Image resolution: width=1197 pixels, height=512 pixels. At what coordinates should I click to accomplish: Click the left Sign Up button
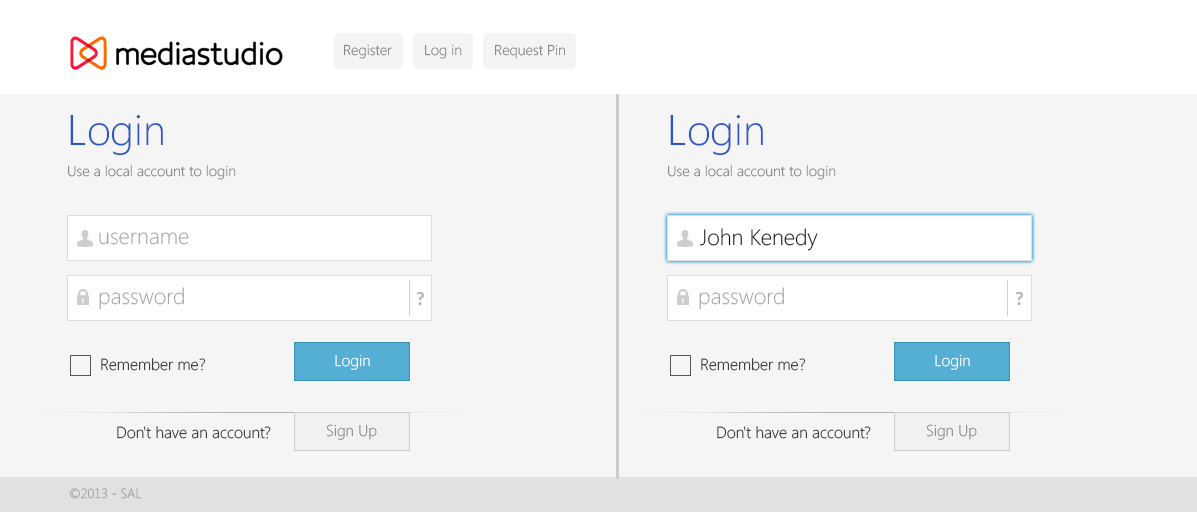[x=352, y=431]
